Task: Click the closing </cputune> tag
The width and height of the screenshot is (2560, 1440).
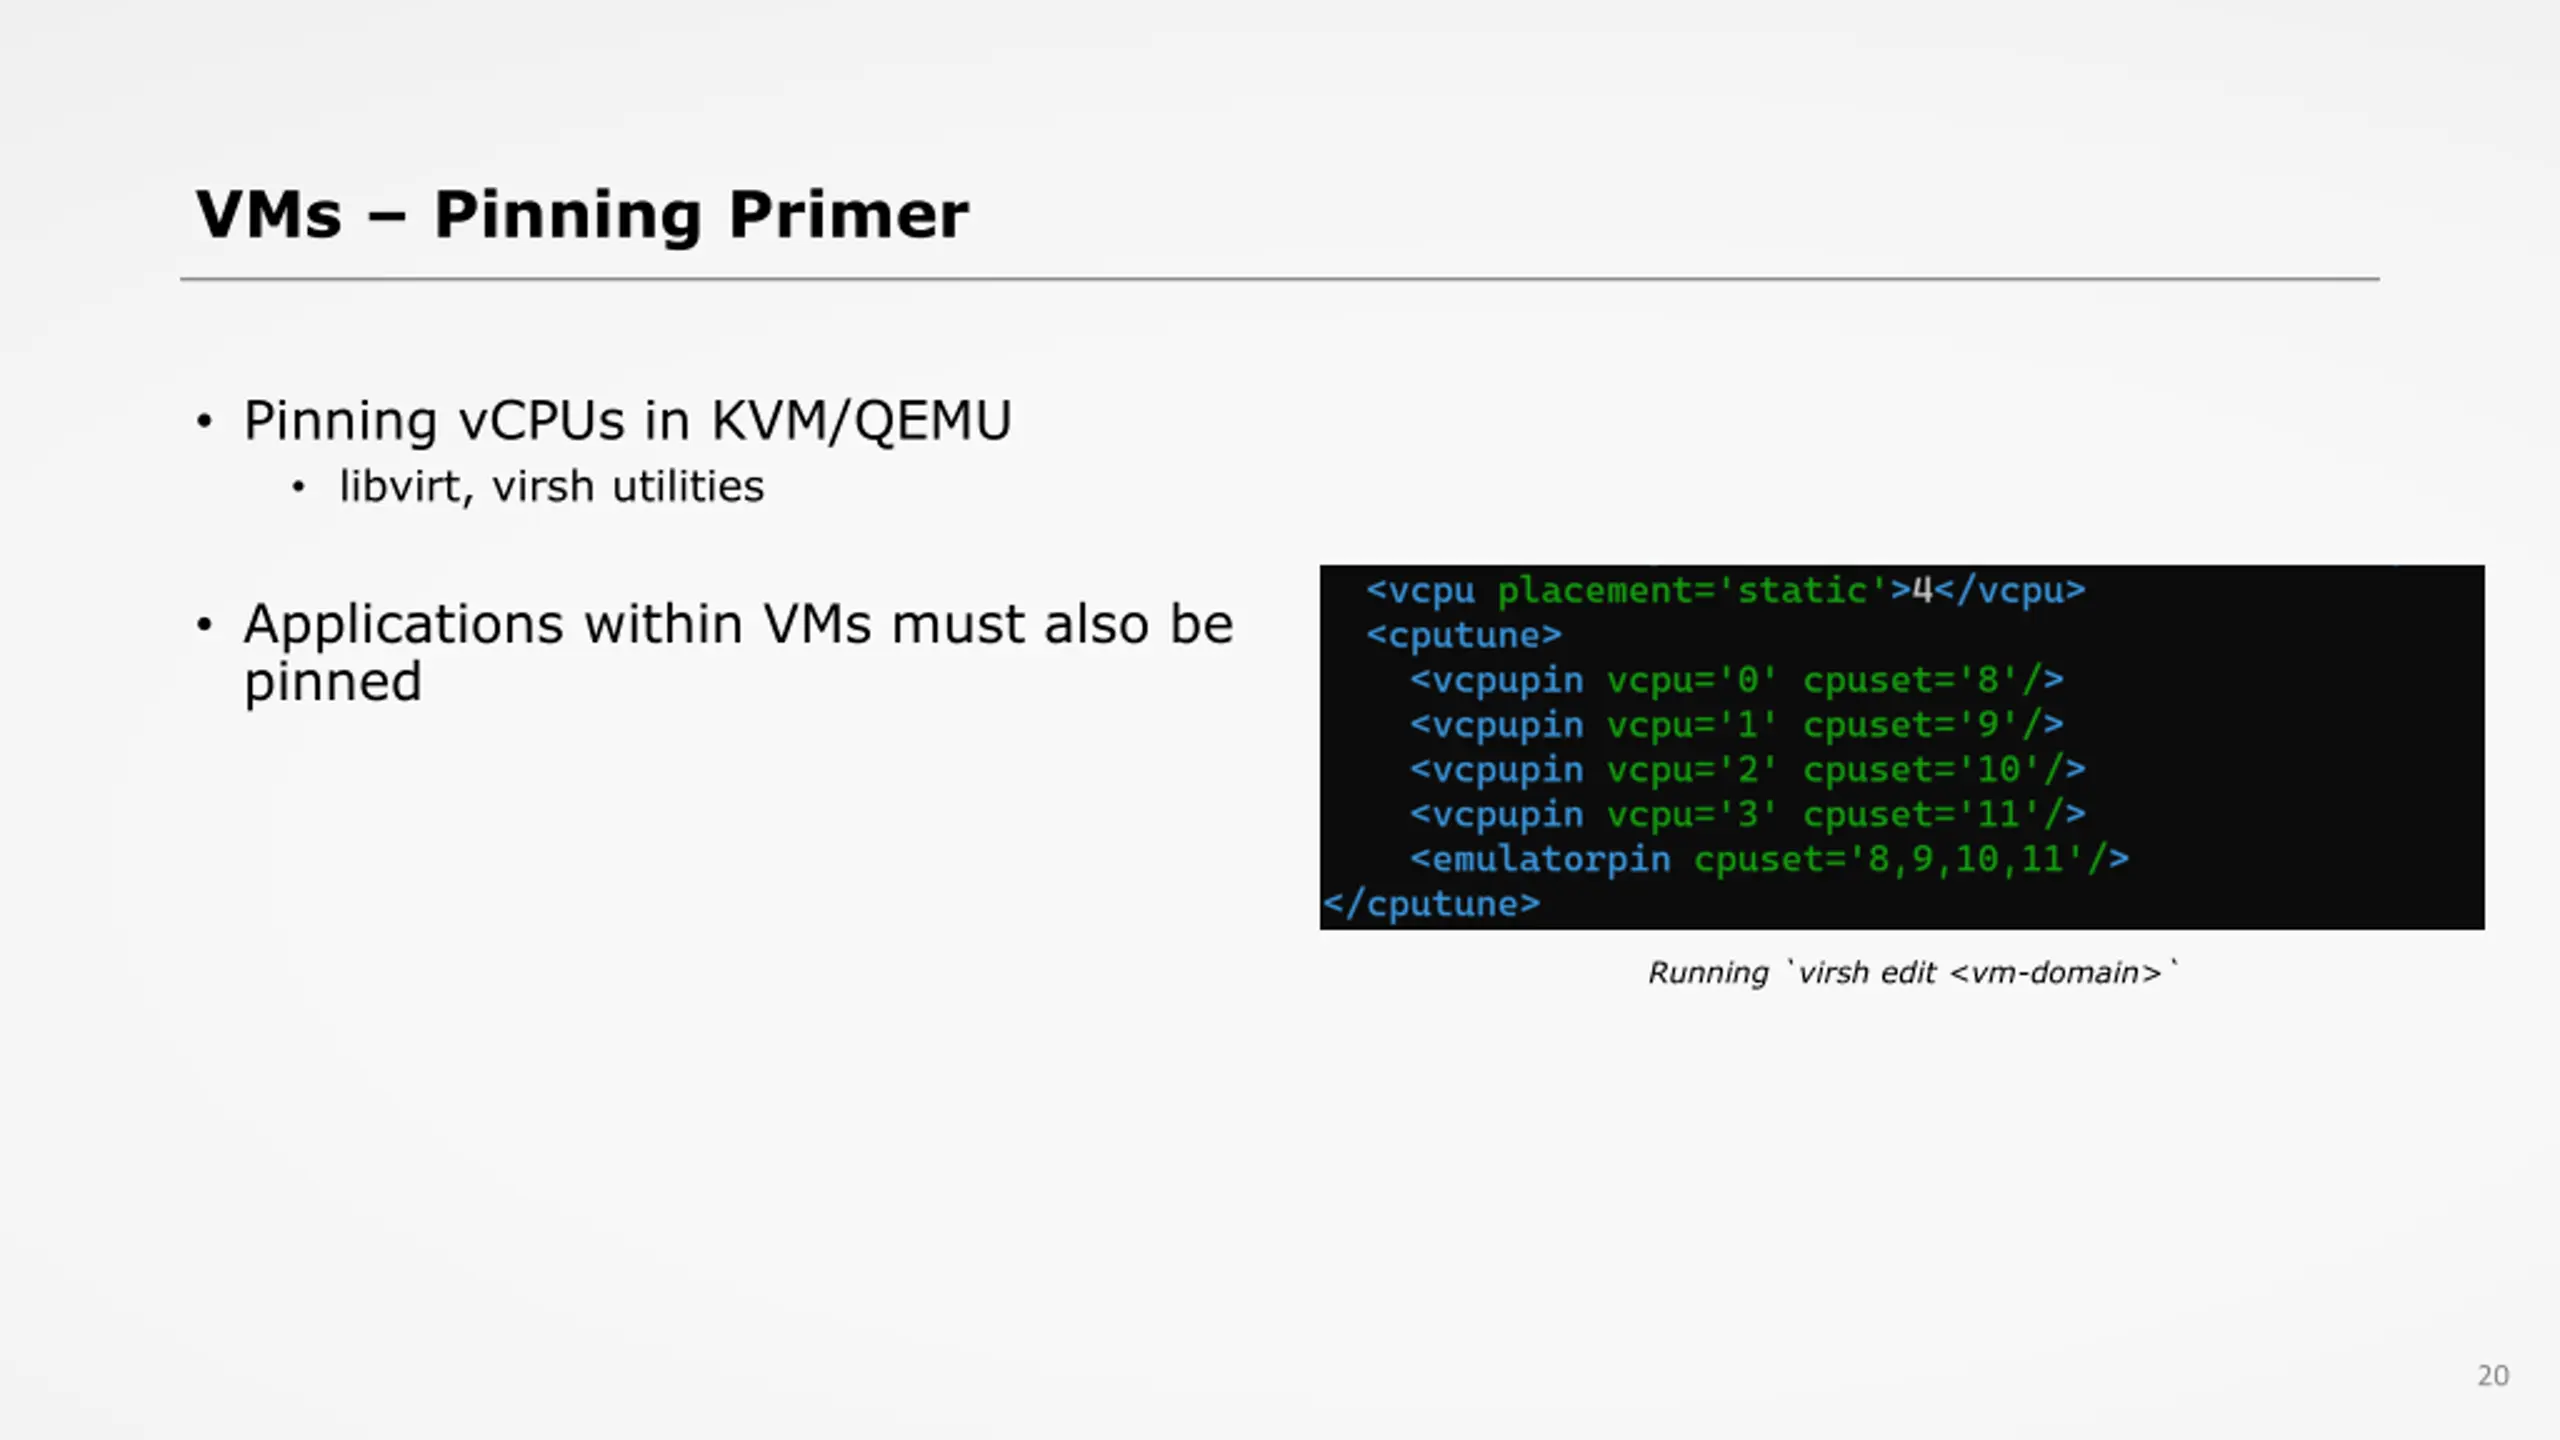Action: click(1432, 904)
